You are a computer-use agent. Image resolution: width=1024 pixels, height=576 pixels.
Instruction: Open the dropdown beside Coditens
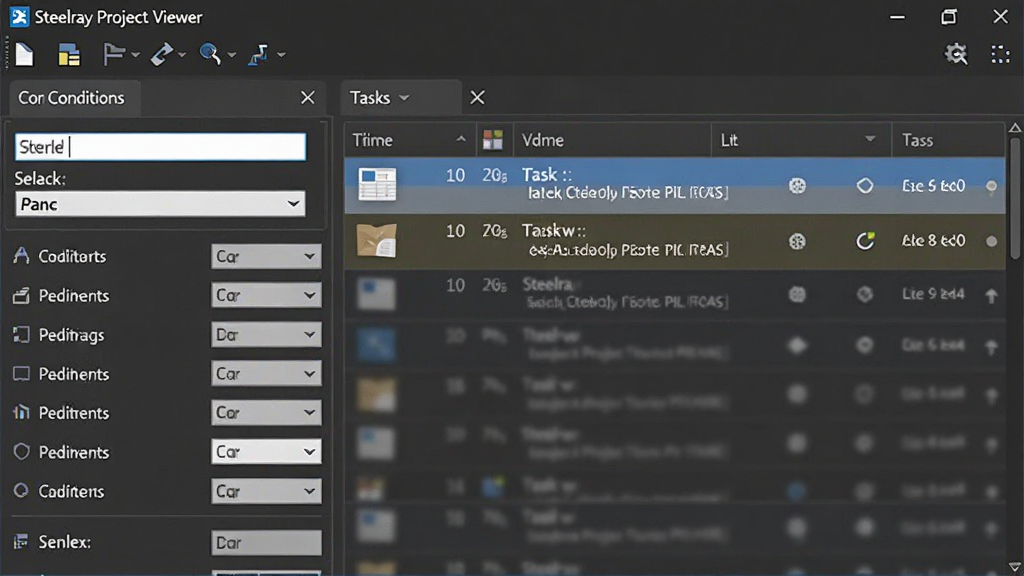point(266,491)
